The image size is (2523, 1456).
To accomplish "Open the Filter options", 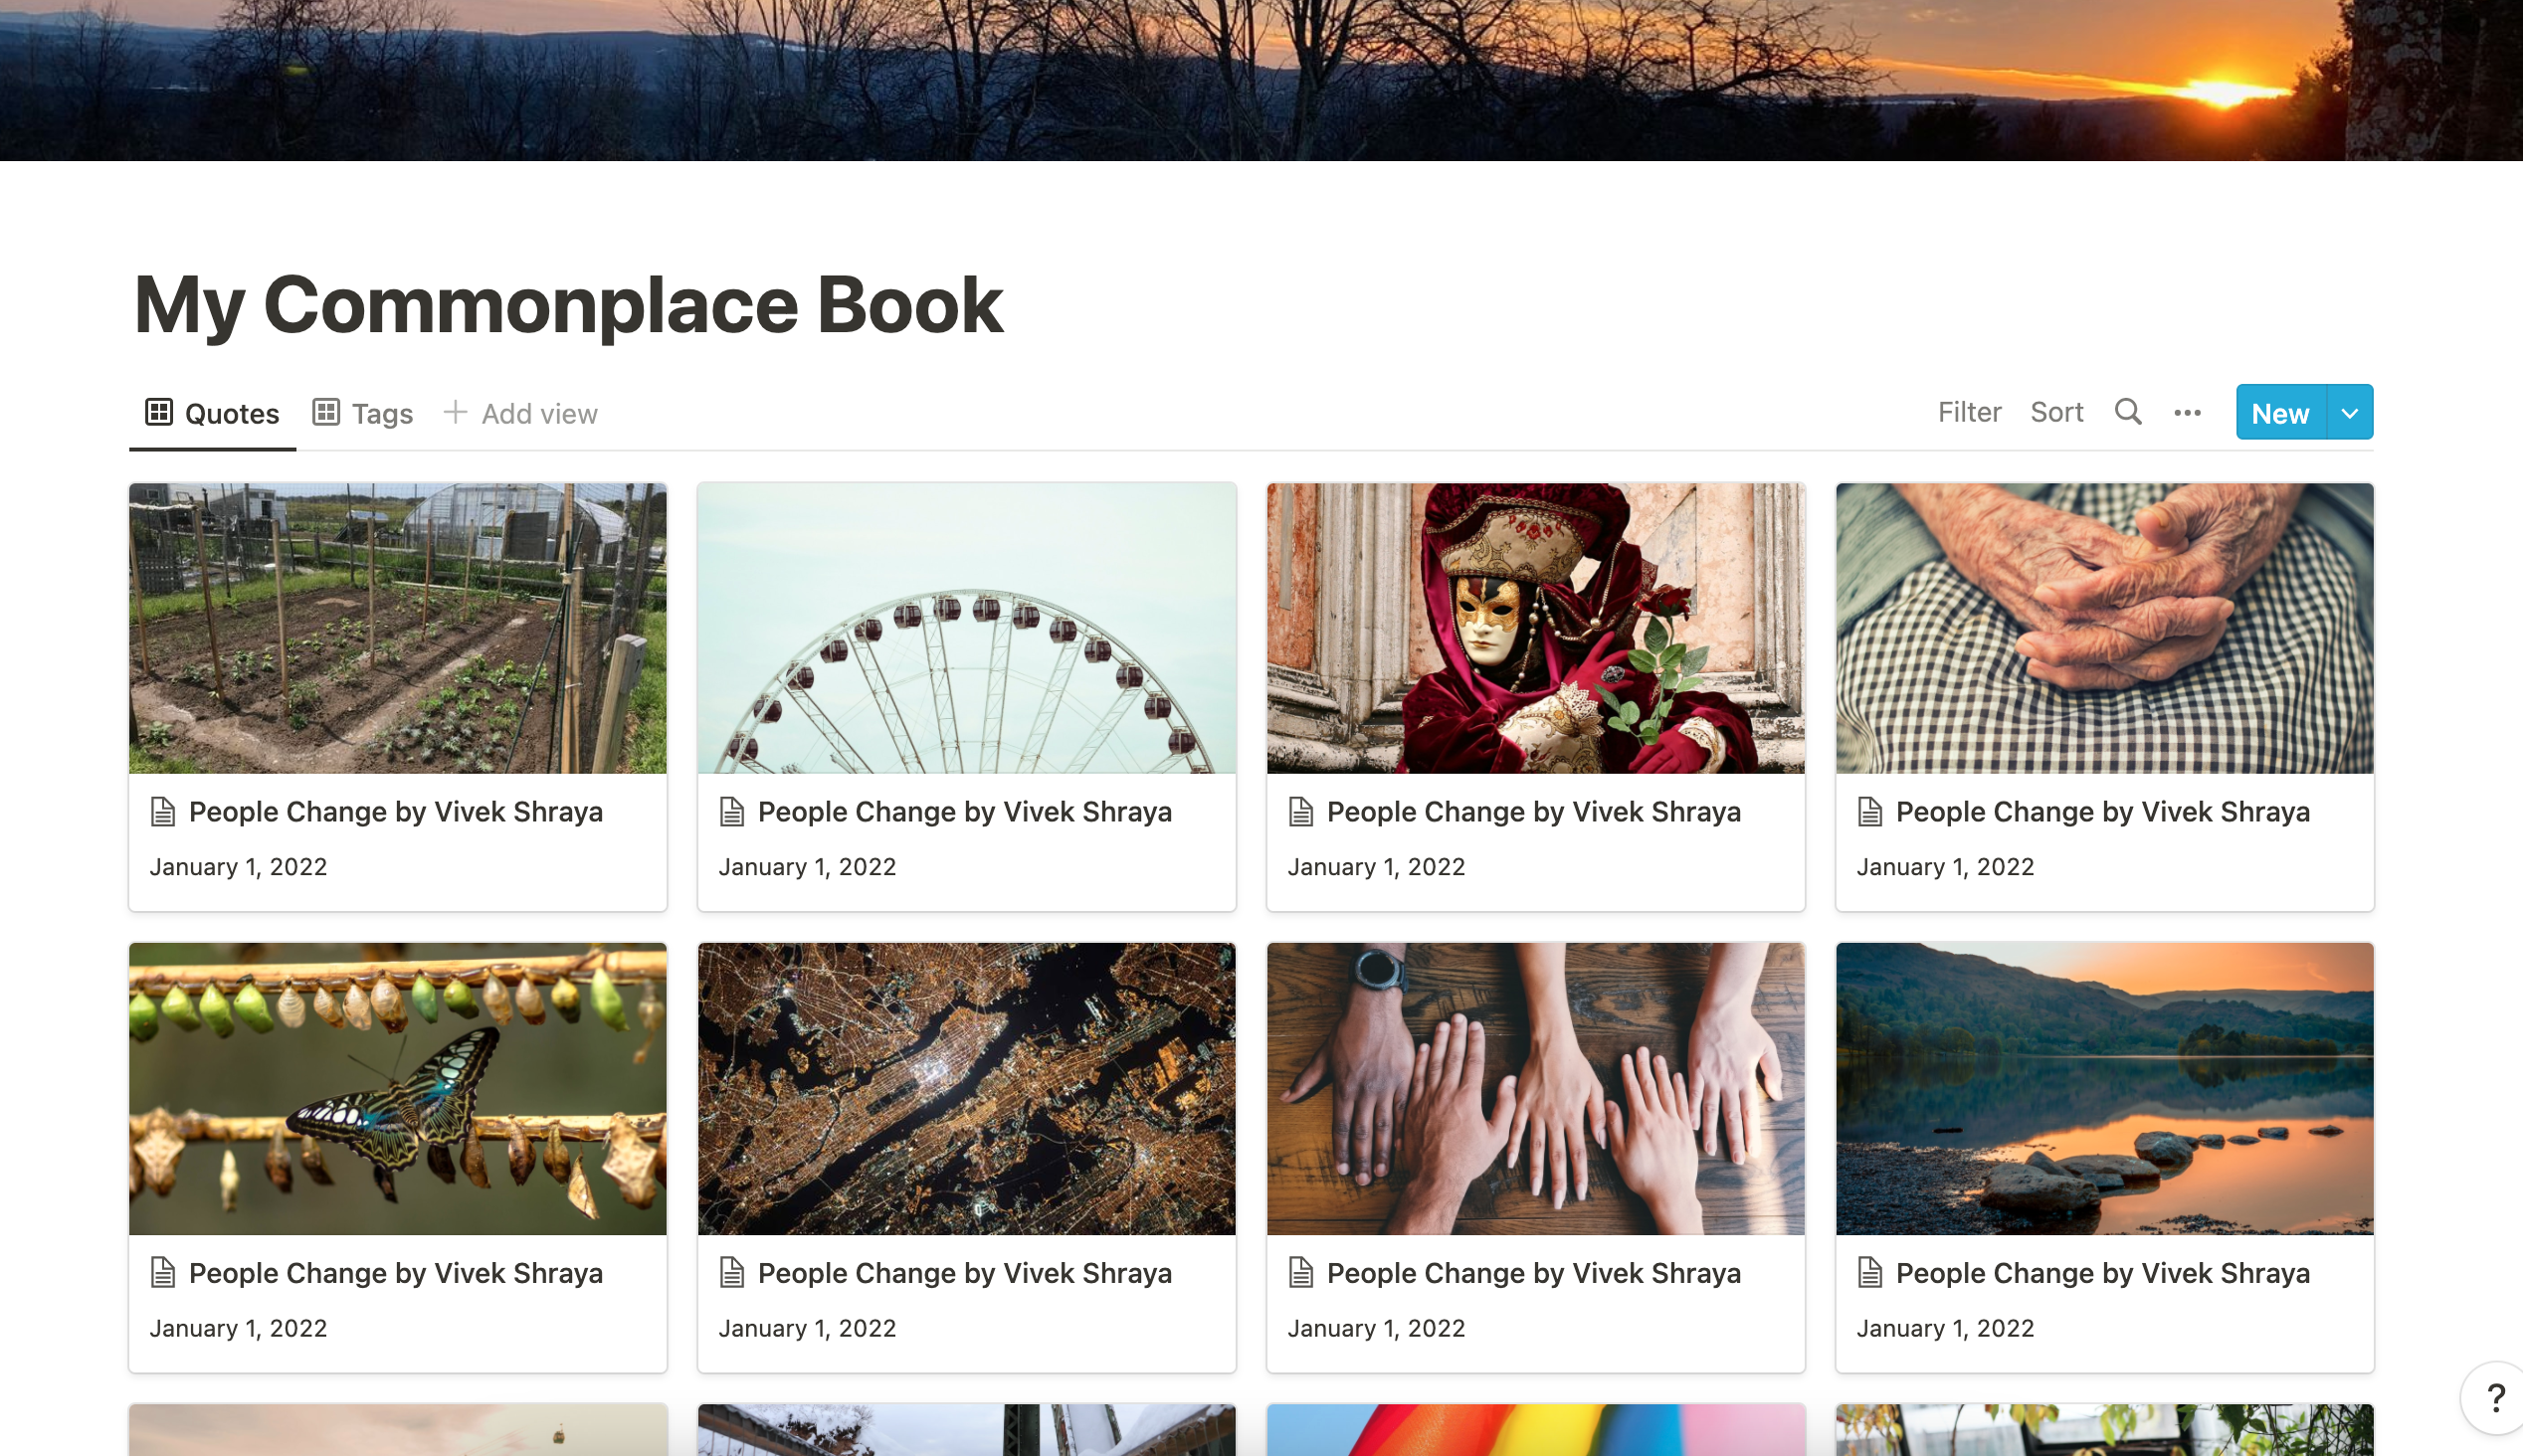I will (x=1969, y=412).
